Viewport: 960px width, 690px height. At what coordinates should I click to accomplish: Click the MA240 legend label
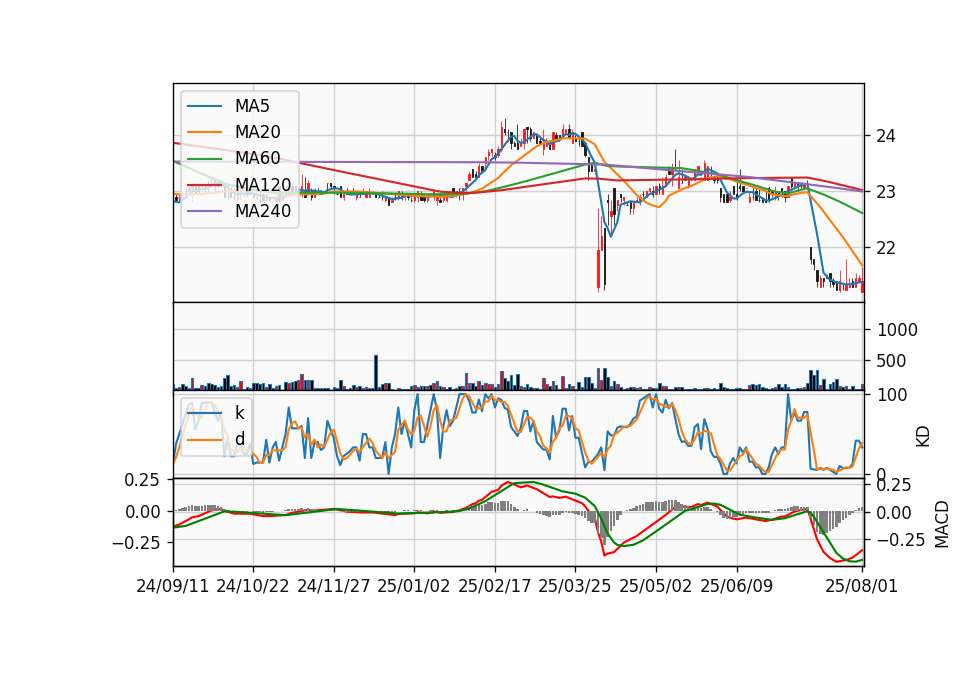pyautogui.click(x=263, y=211)
